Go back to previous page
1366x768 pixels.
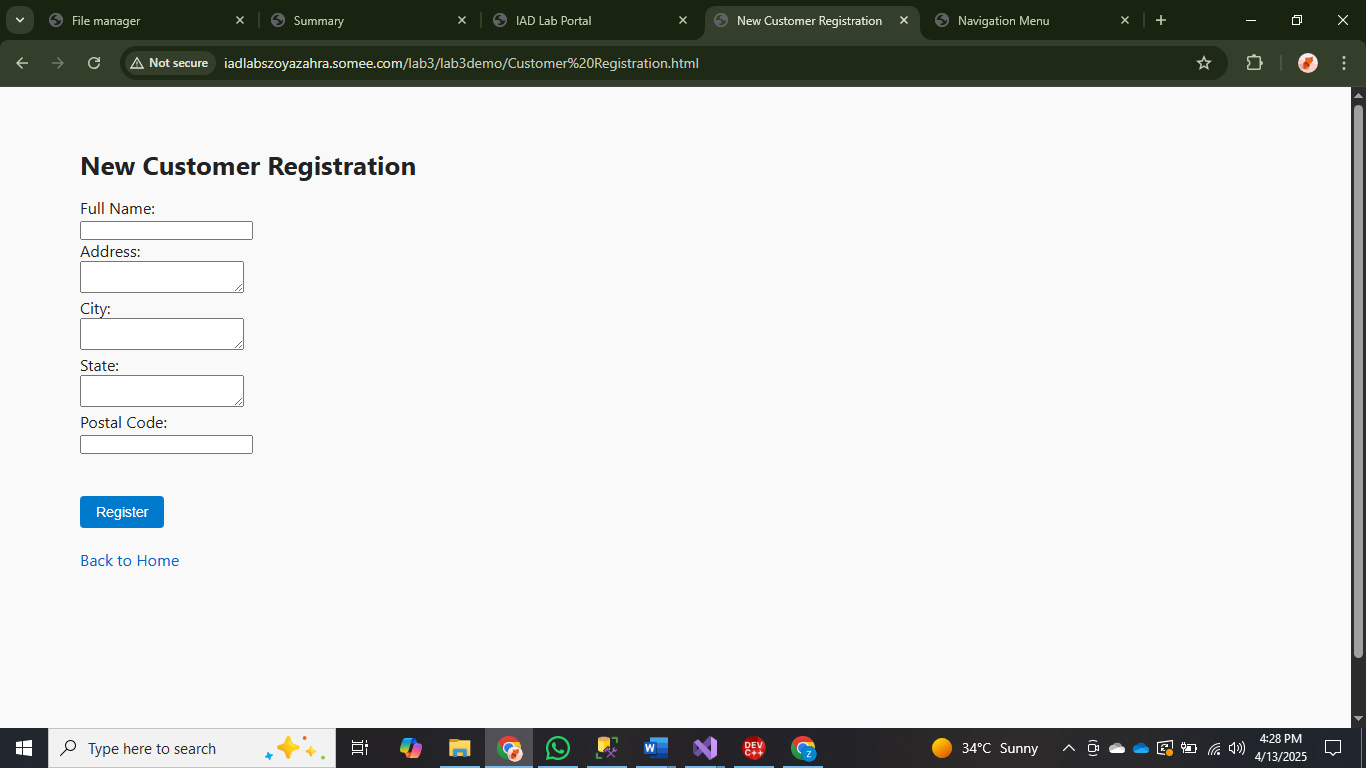(22, 63)
